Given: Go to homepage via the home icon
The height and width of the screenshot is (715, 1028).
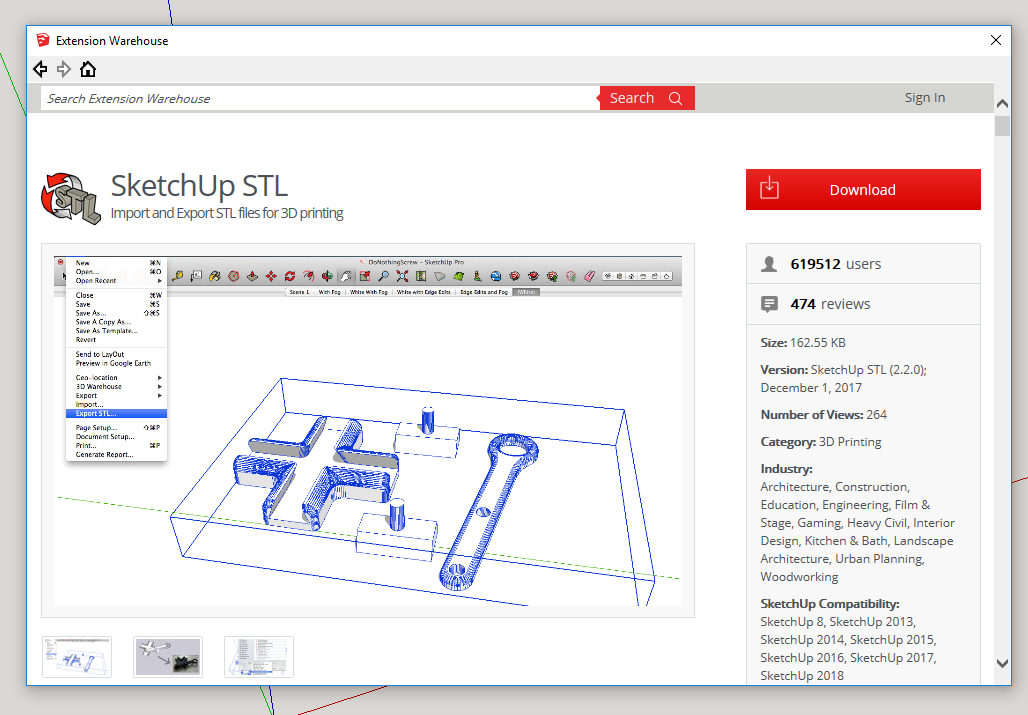Looking at the screenshot, I should (x=88, y=69).
